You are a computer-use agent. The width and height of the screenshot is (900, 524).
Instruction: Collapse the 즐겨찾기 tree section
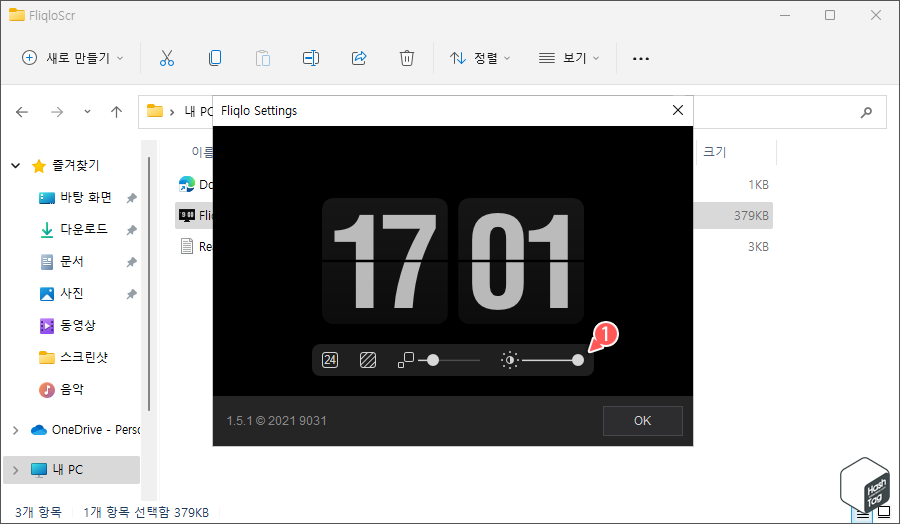tap(16, 166)
